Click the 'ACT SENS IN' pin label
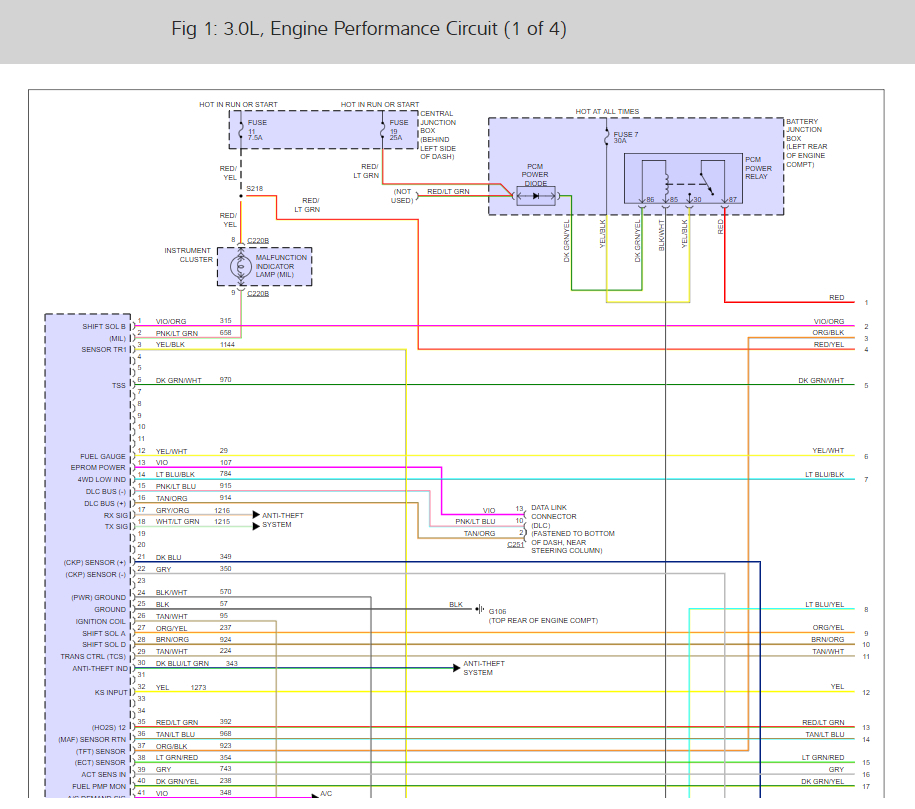The width and height of the screenshot is (915, 809). coord(103,775)
